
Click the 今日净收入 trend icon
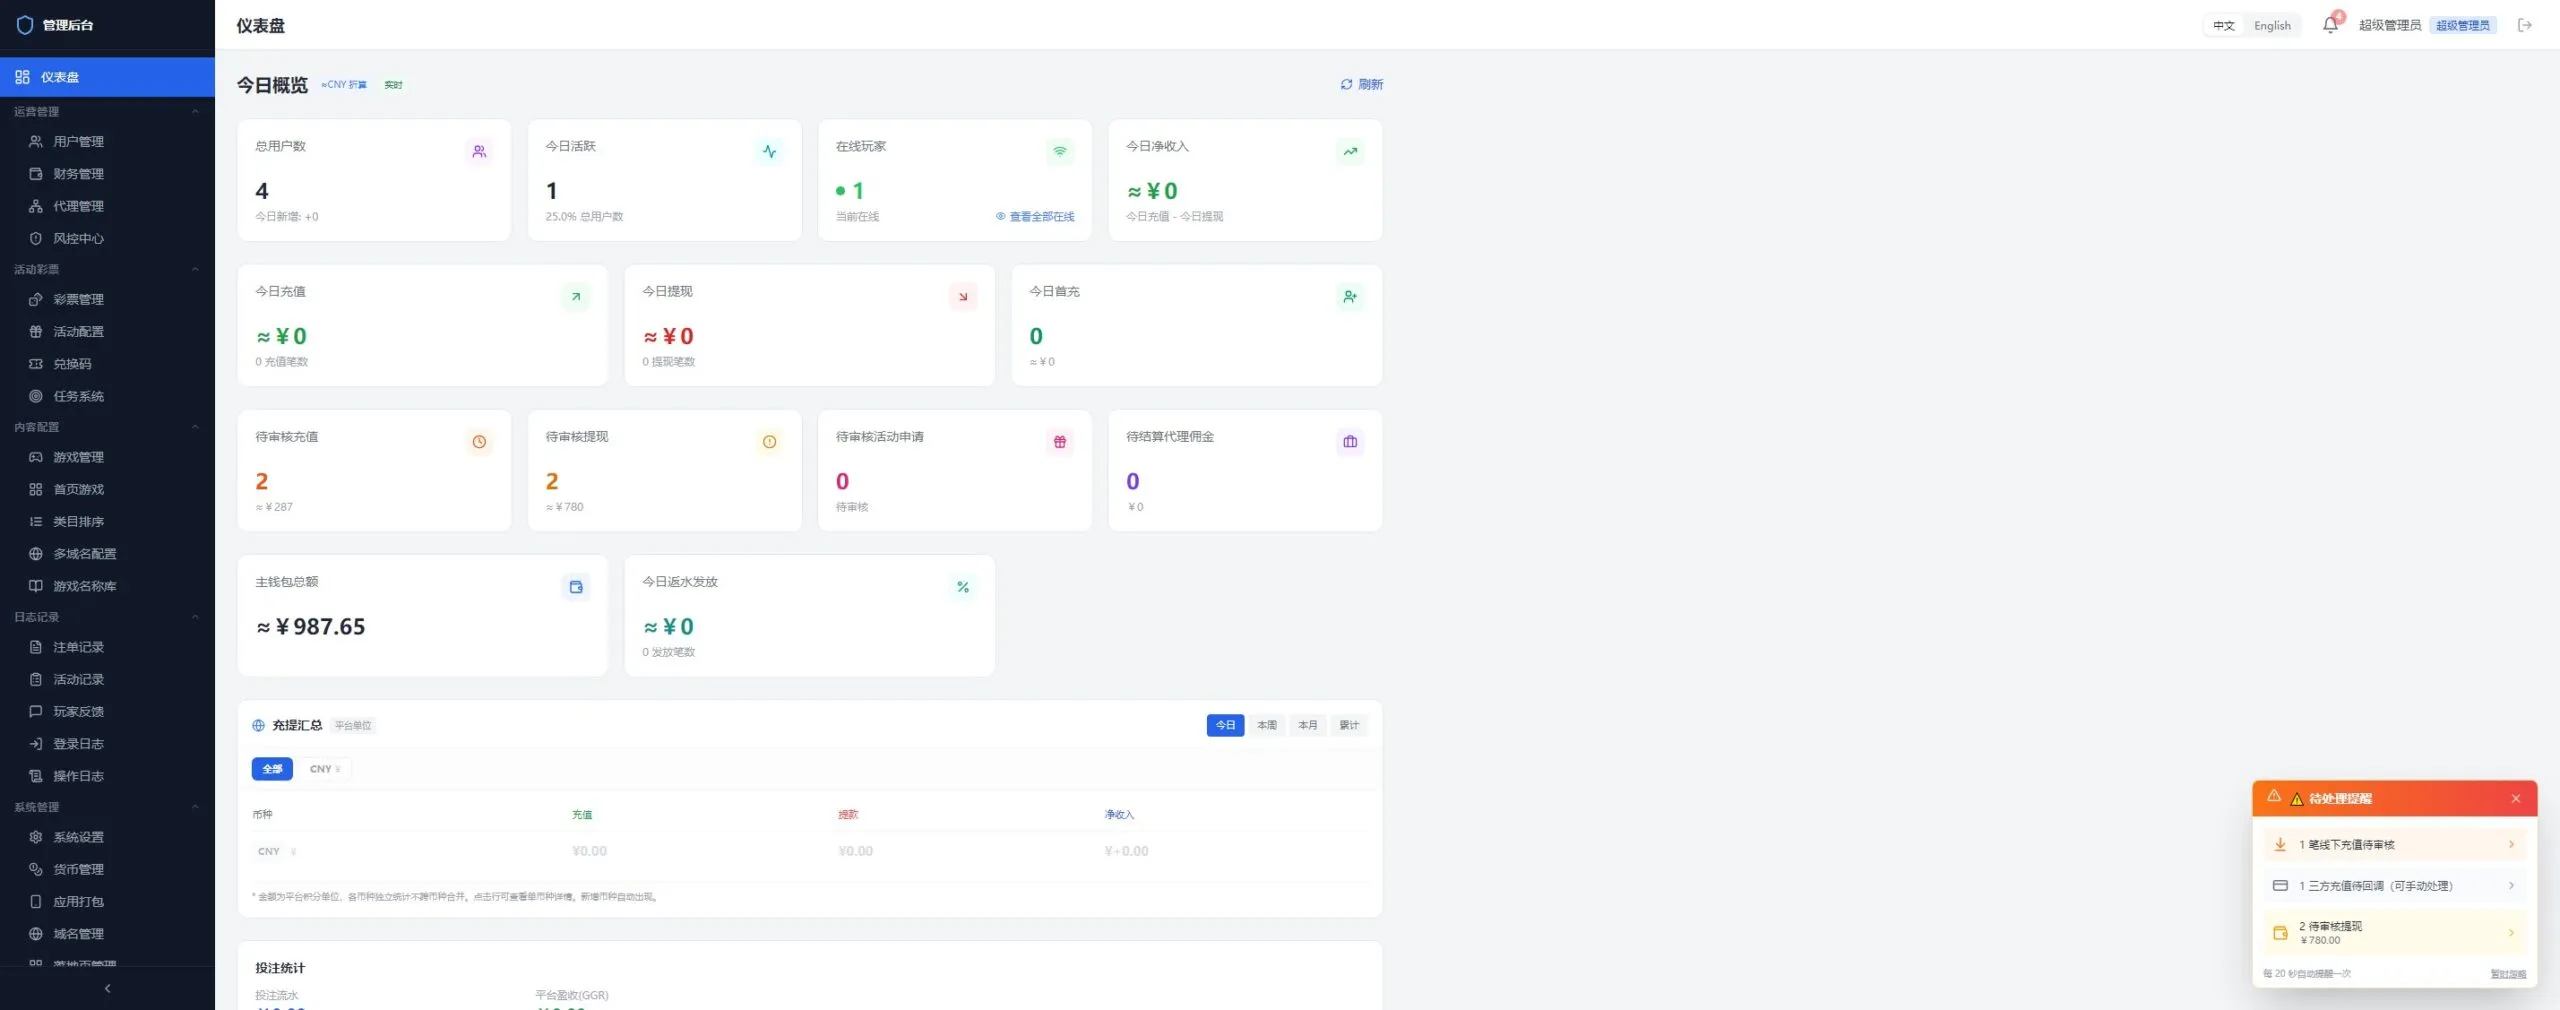(1350, 151)
